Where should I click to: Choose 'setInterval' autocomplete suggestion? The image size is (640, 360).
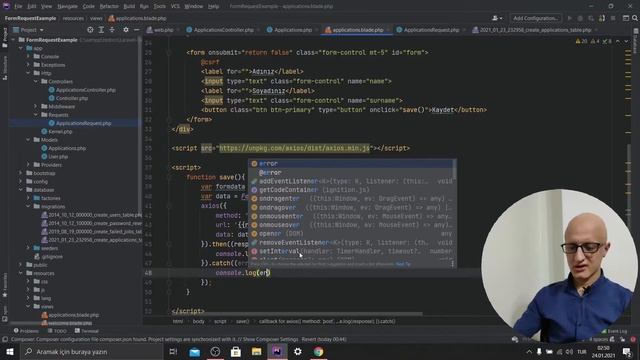[x=352, y=251]
